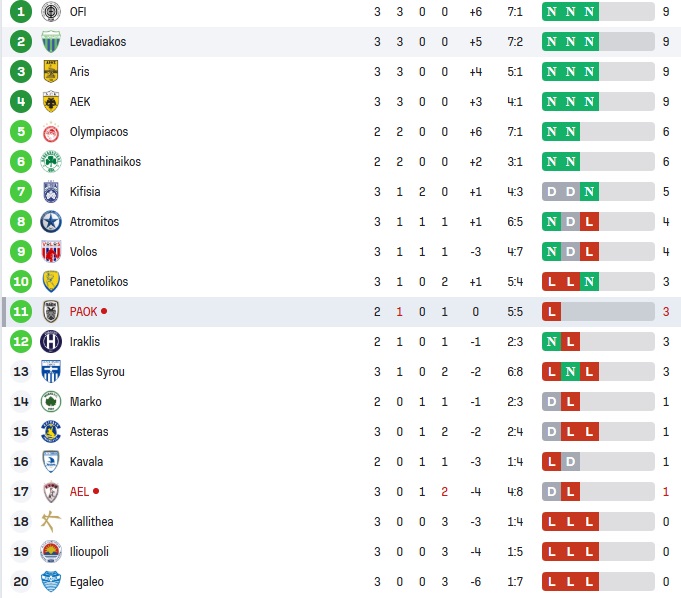
Task: Select the Panetolikos team name
Action: point(99,282)
